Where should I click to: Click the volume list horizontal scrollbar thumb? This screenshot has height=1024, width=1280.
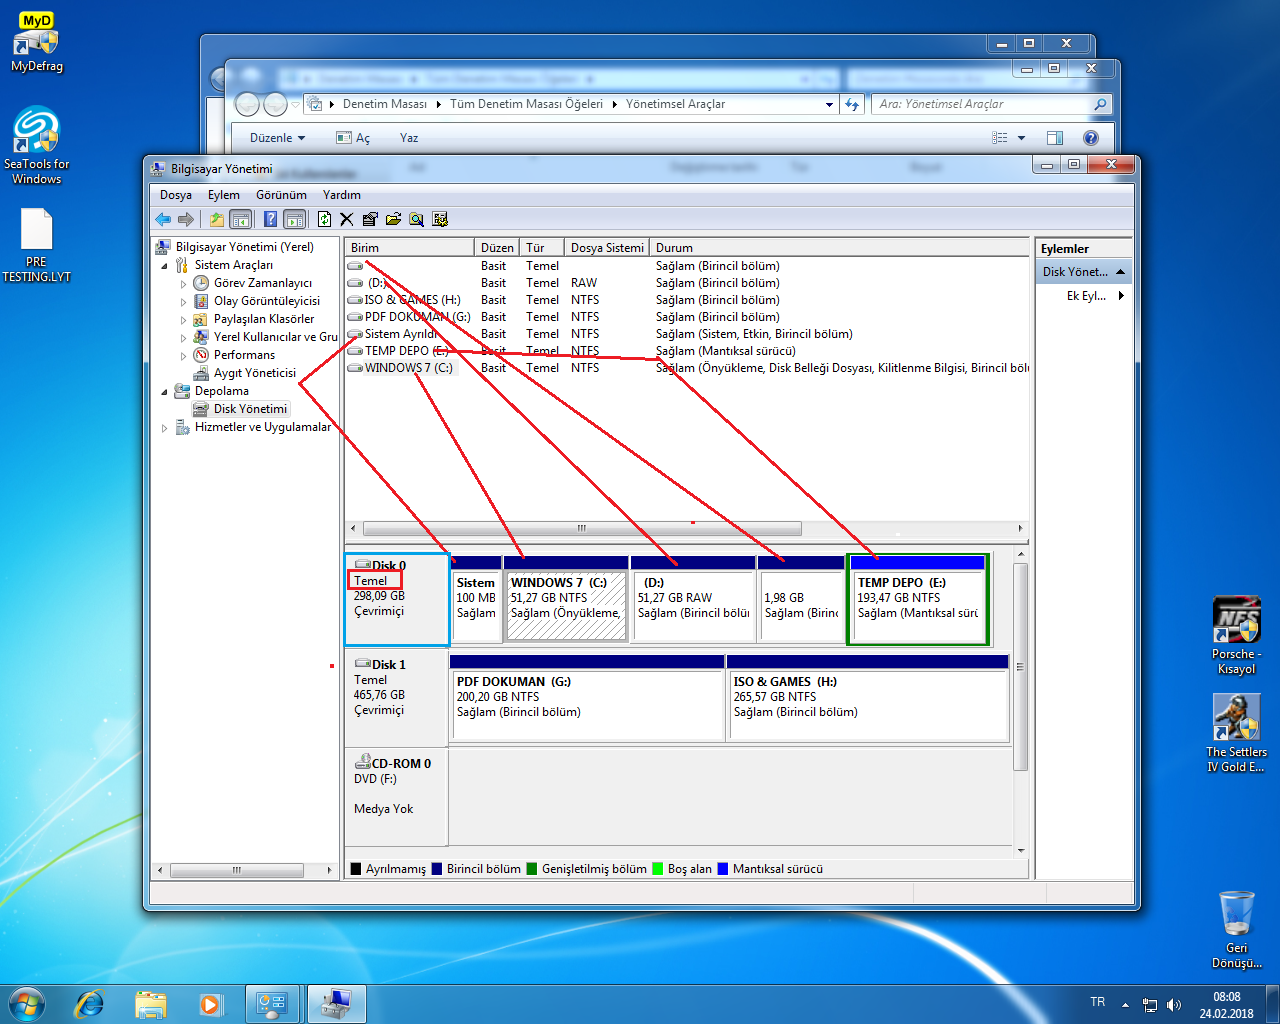tap(582, 528)
